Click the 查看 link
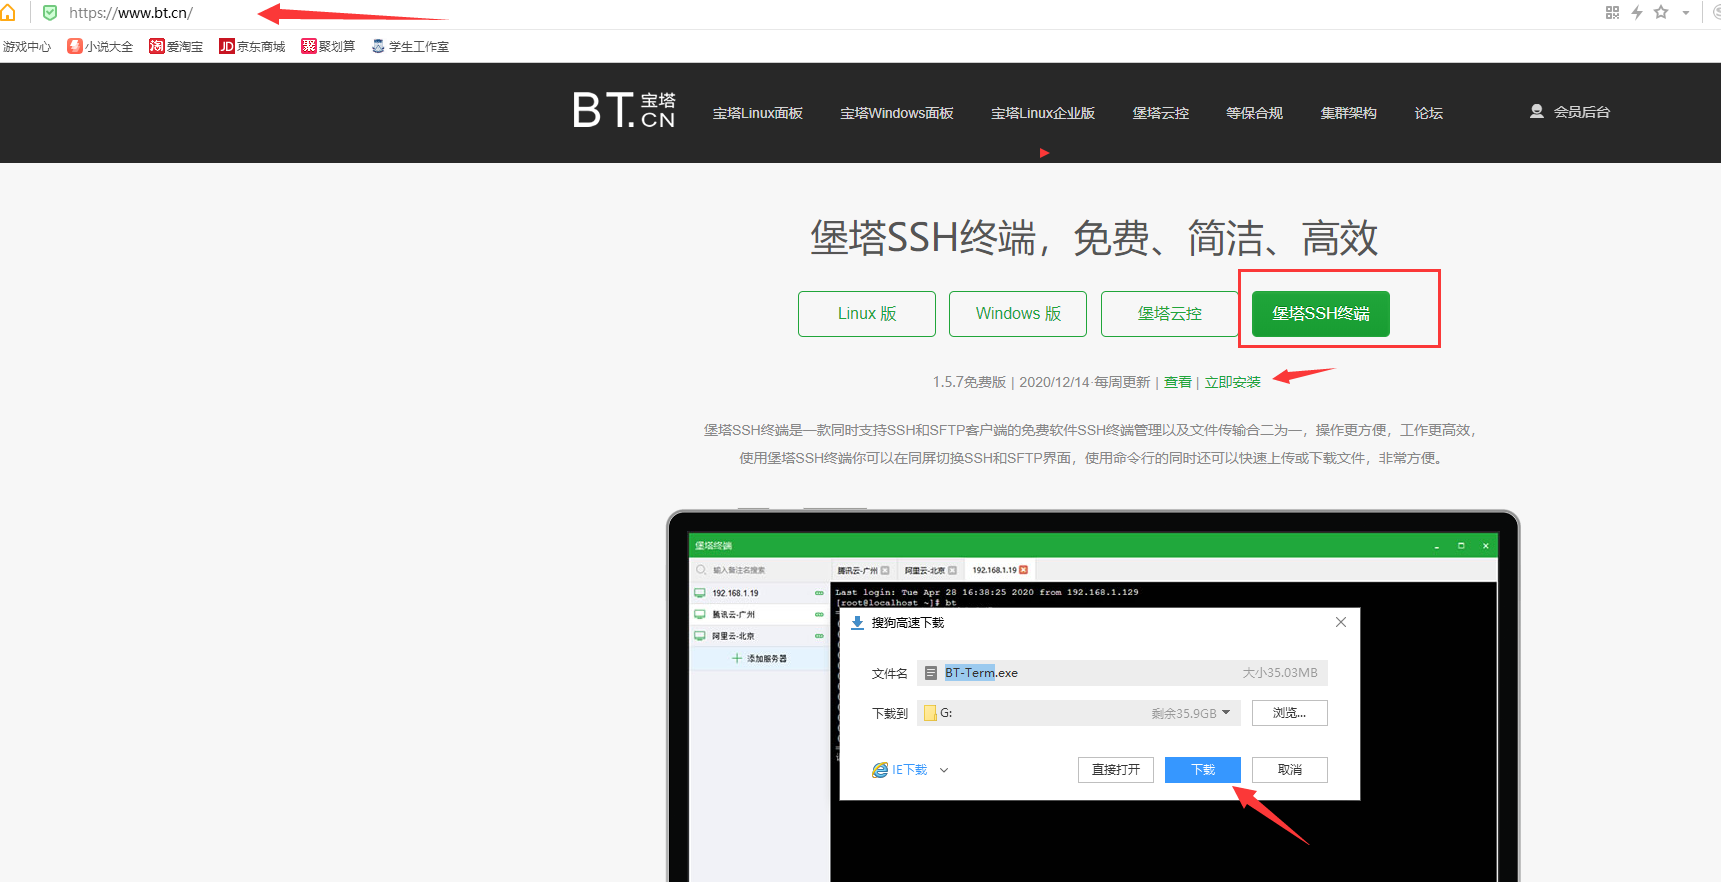Viewport: 1721px width, 882px height. click(1178, 382)
